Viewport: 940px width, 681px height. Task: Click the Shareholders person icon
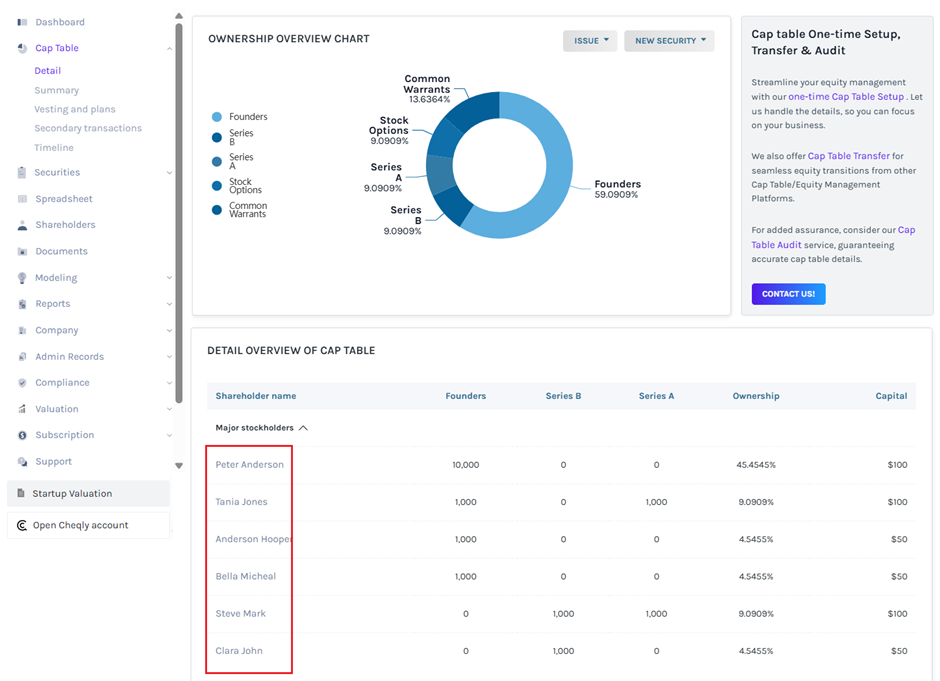tap(22, 226)
